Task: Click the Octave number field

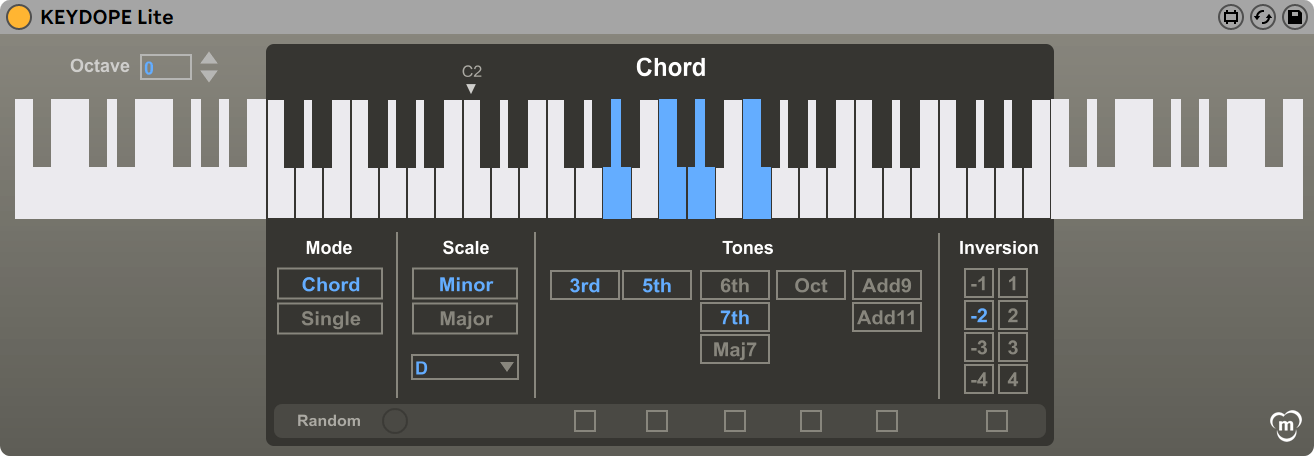Action: click(165, 68)
